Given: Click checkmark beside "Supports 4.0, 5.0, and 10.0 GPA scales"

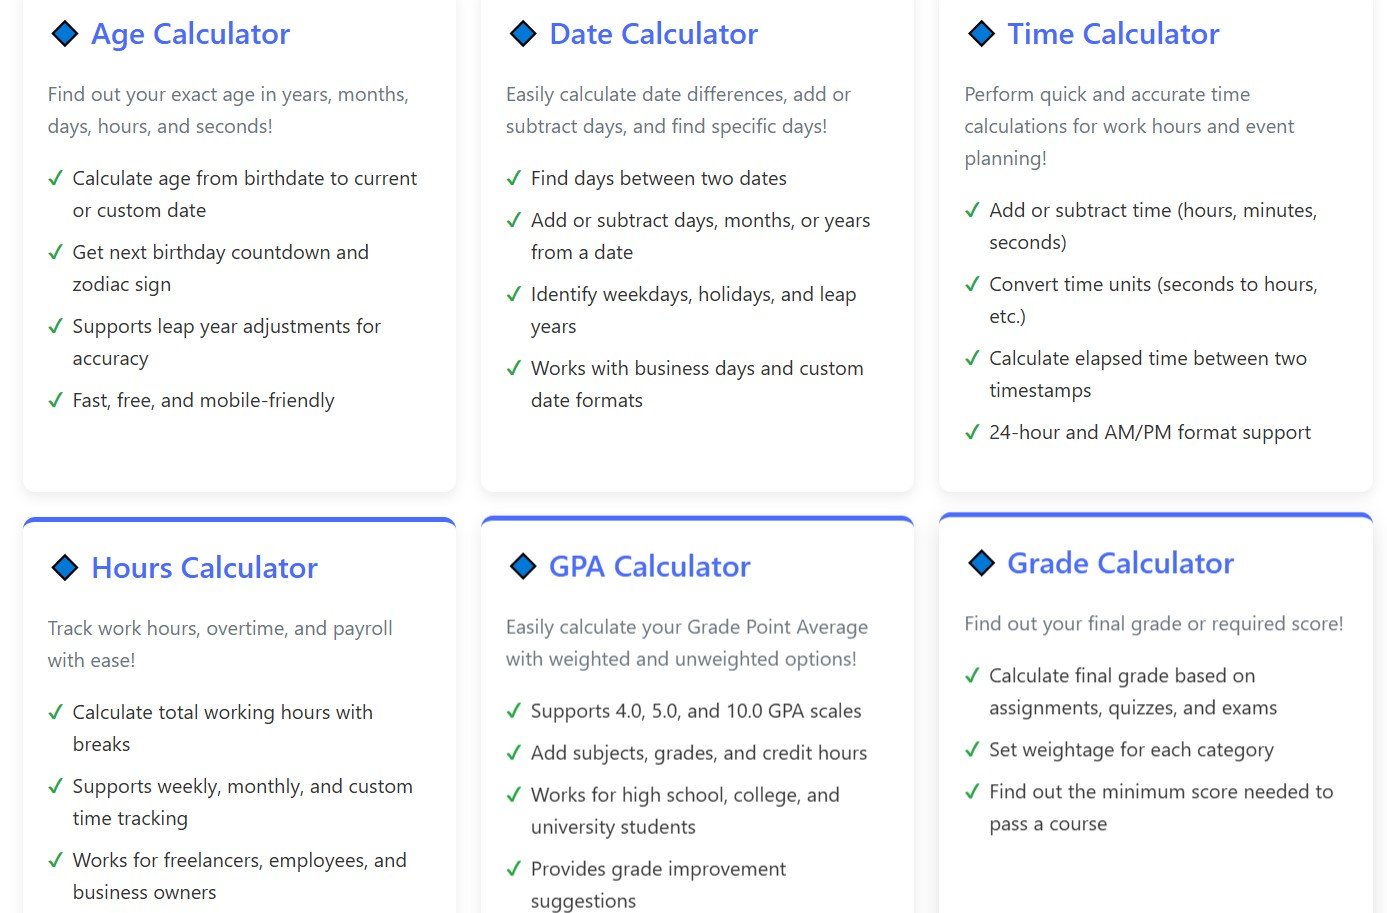Looking at the screenshot, I should click(514, 711).
